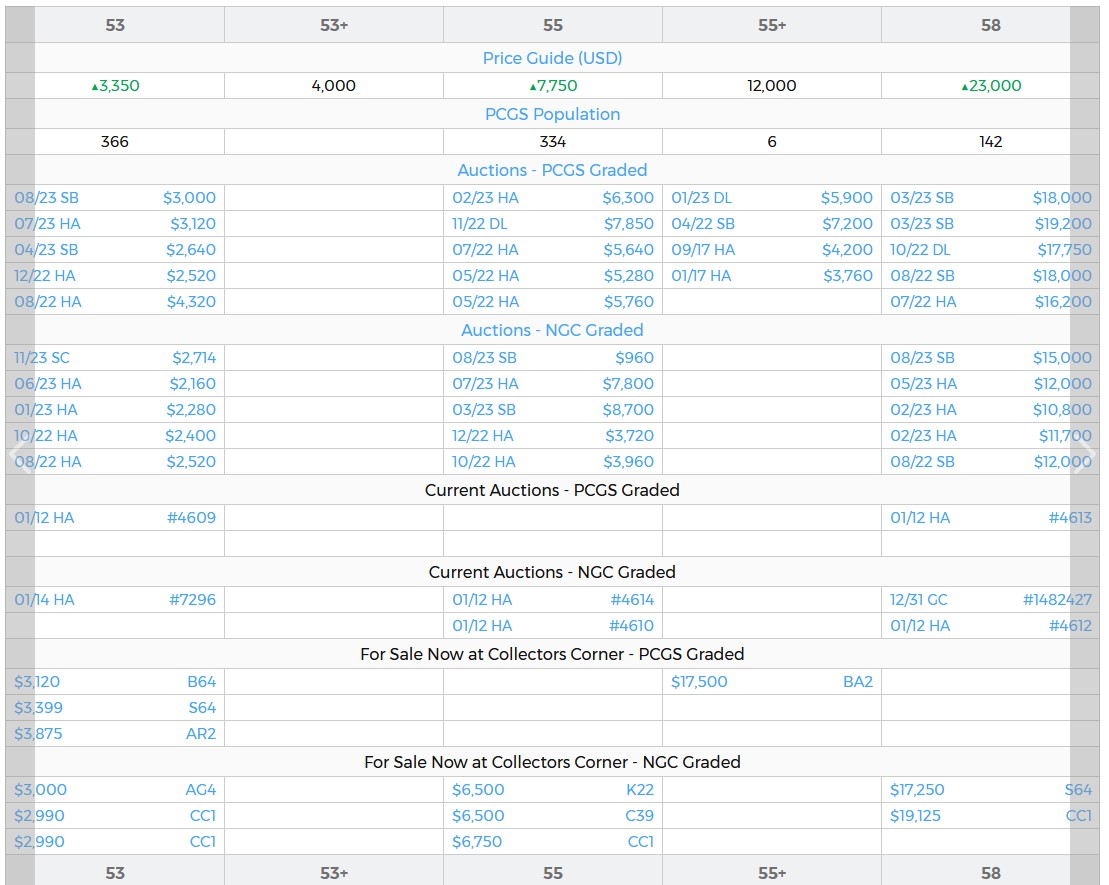1109x885 pixels.
Task: Click the right chevron to view next grades
Action: [1085, 452]
